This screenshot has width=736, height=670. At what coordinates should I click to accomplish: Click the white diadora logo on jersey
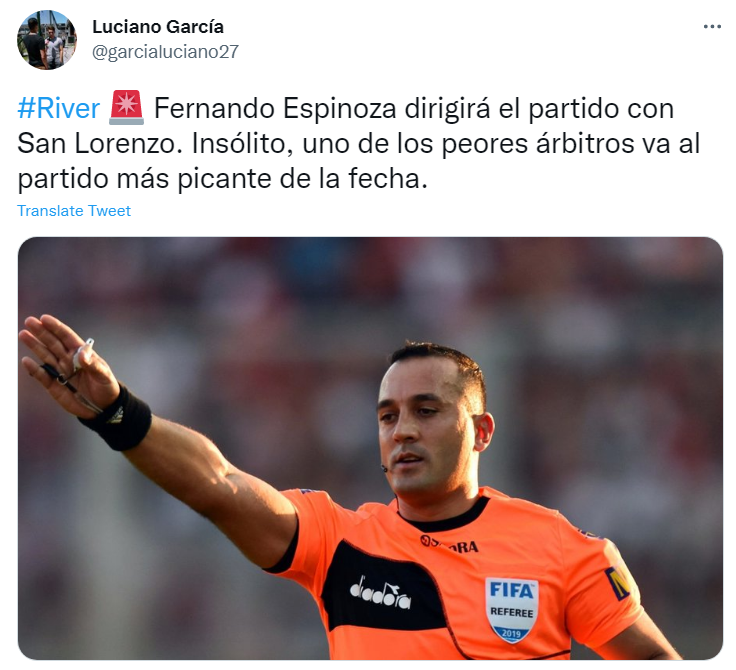tap(380, 595)
